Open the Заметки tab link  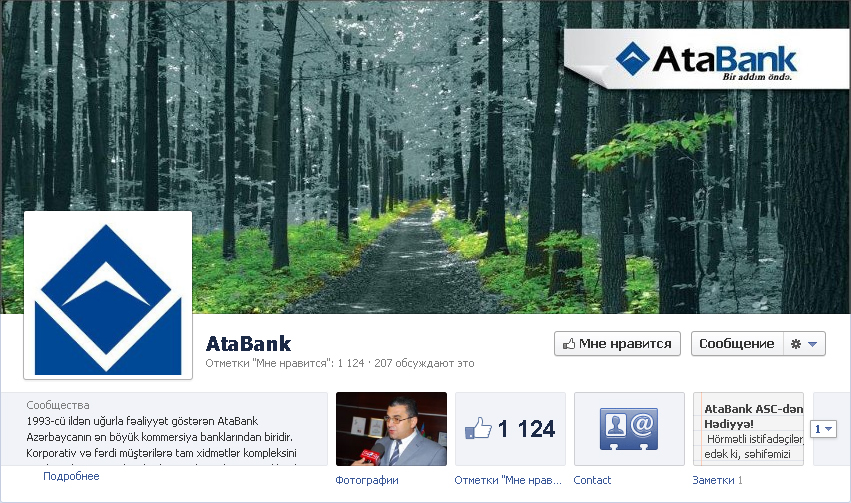pos(713,480)
